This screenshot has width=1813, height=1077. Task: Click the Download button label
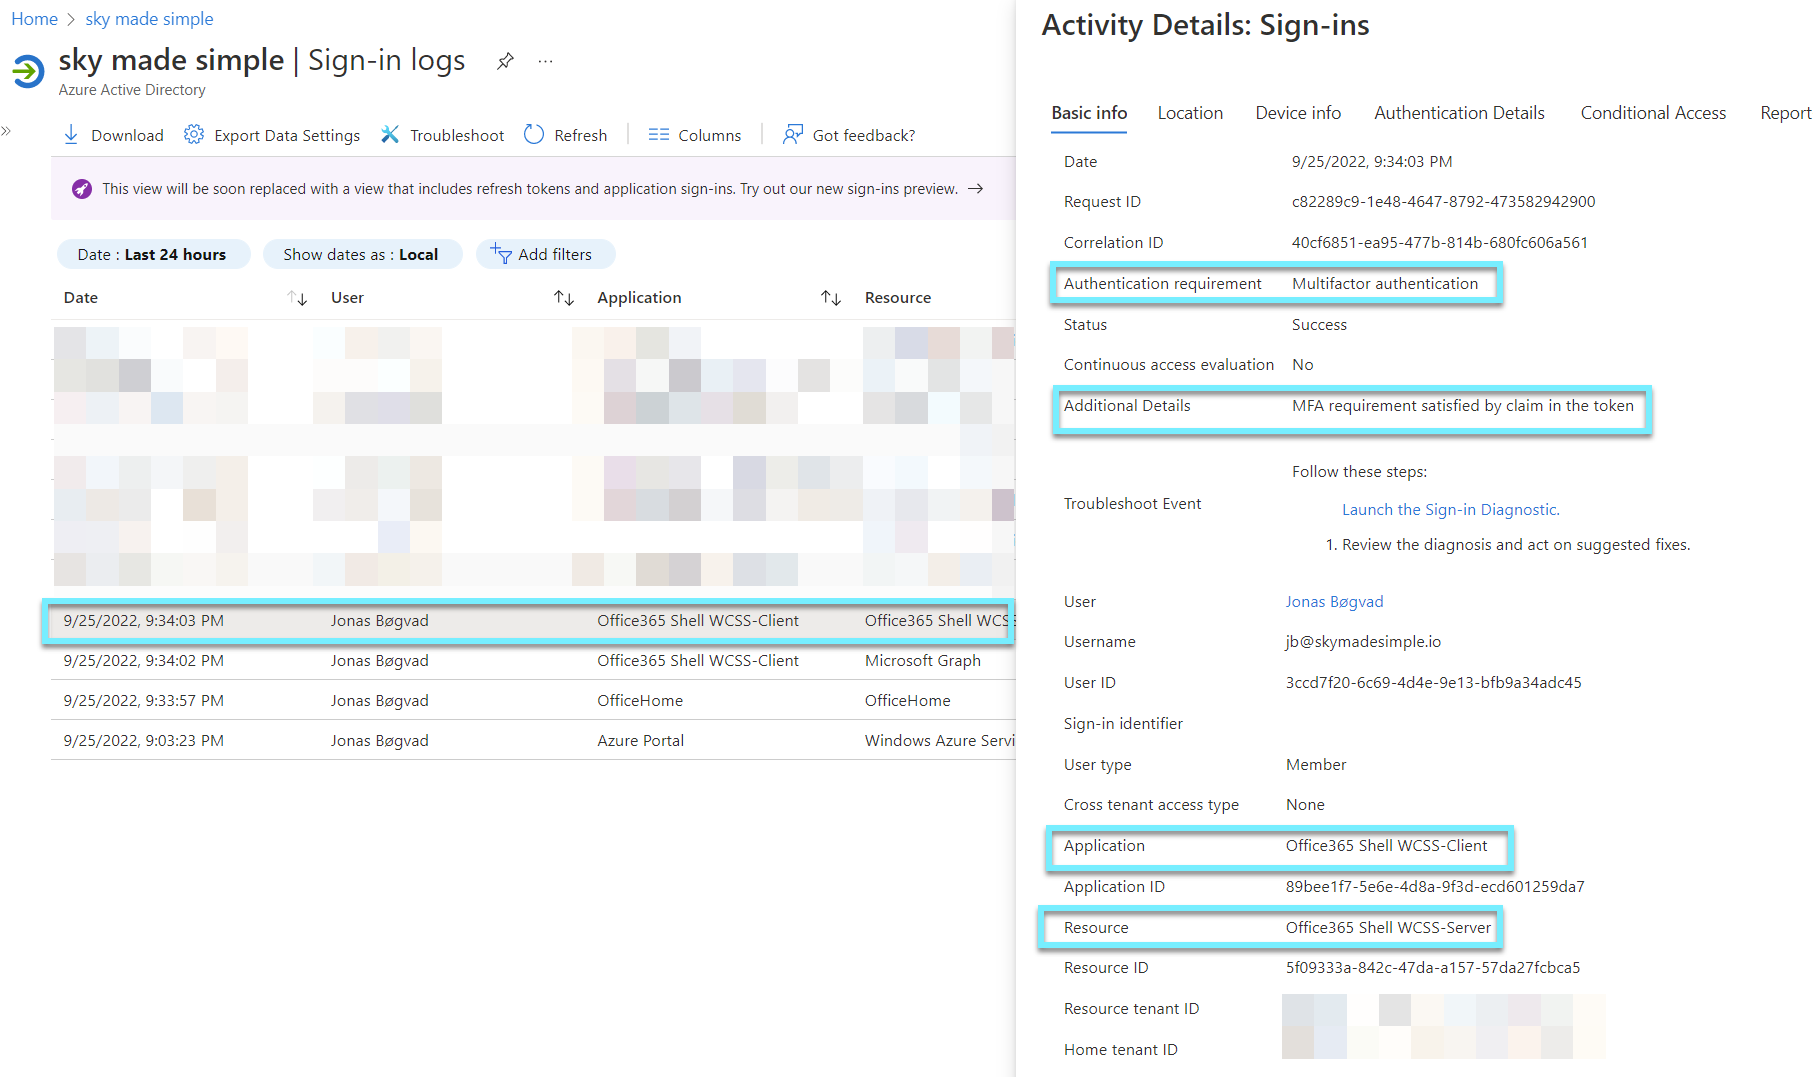(x=127, y=136)
